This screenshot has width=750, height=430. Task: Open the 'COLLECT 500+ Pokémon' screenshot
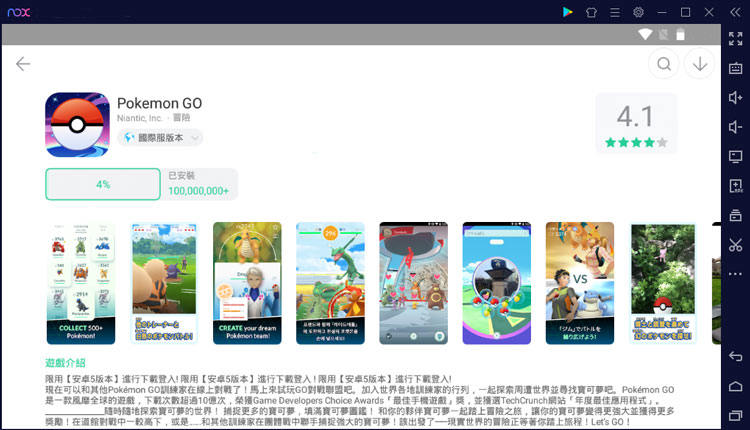pyautogui.click(x=81, y=283)
